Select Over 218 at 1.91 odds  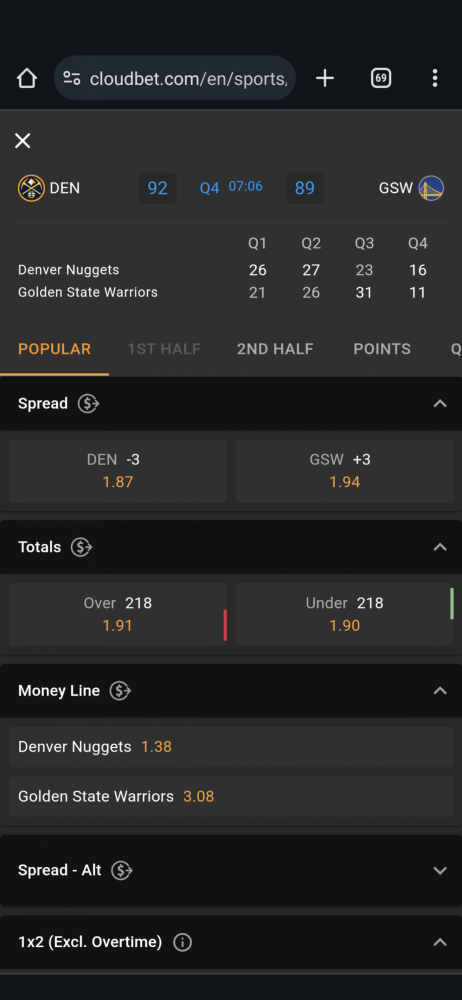click(x=118, y=614)
